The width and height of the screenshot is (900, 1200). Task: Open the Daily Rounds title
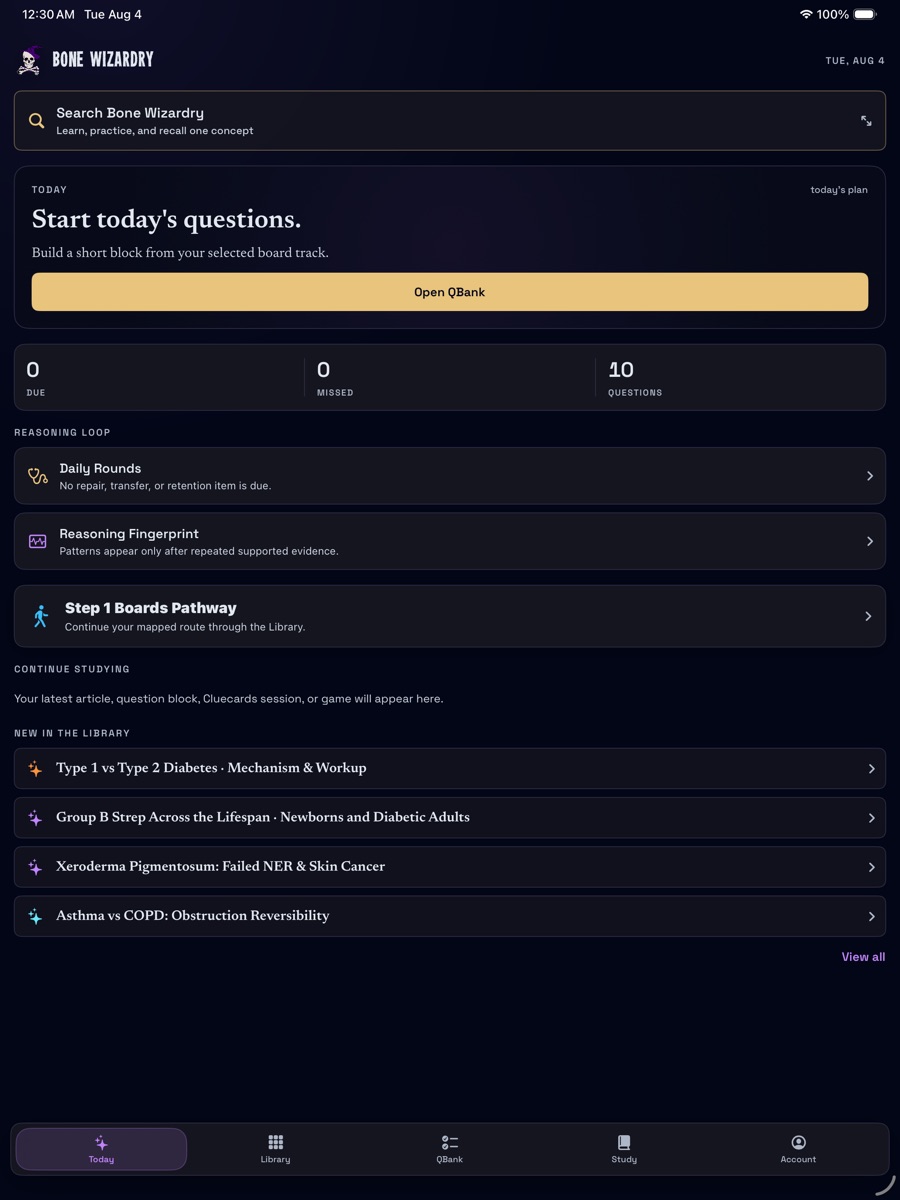pos(100,468)
